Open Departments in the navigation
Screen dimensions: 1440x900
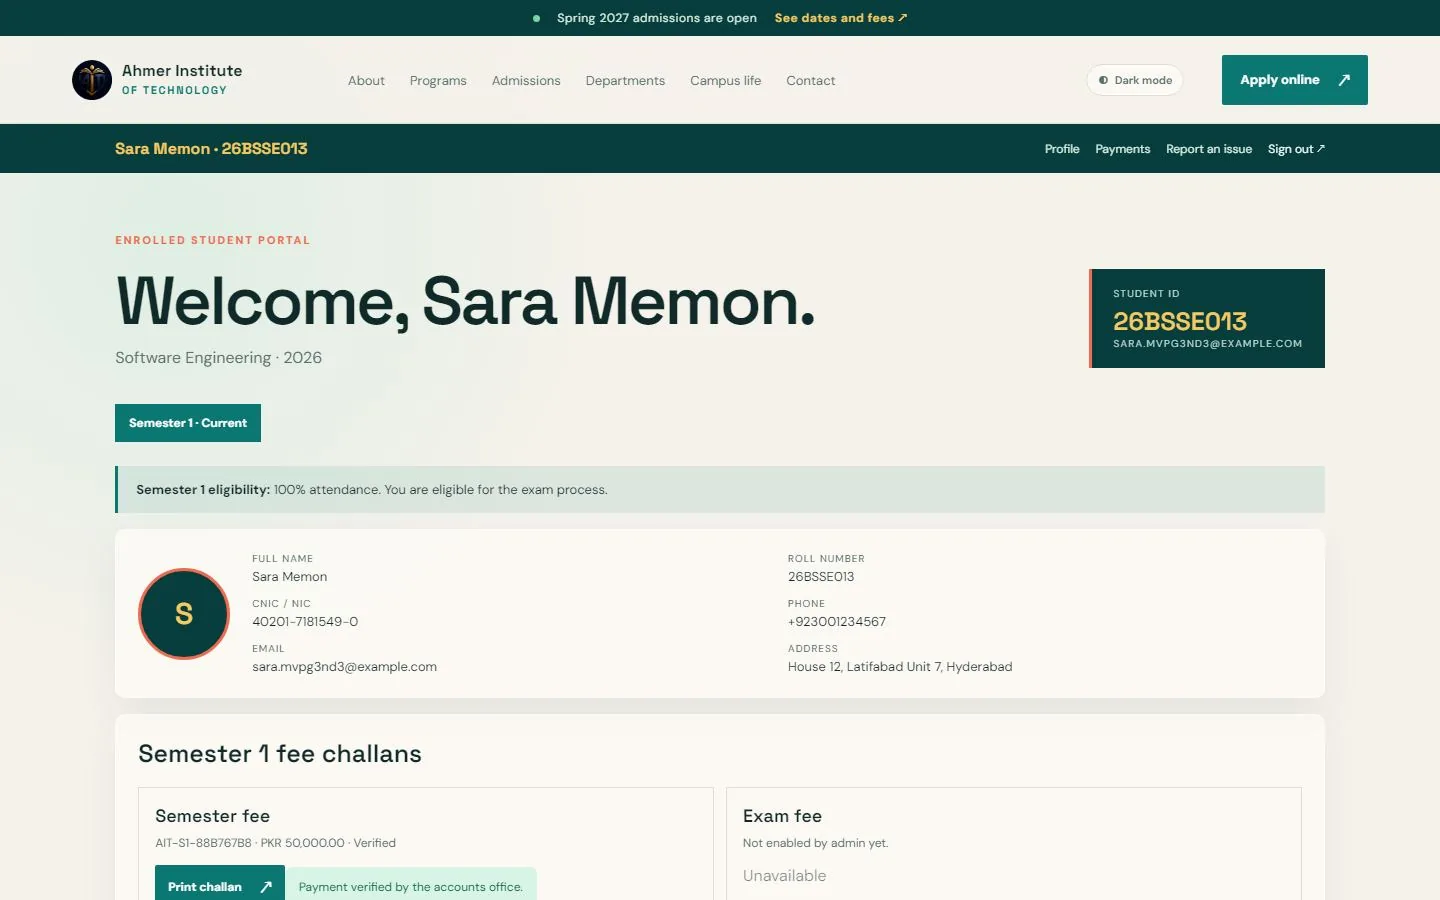point(625,80)
